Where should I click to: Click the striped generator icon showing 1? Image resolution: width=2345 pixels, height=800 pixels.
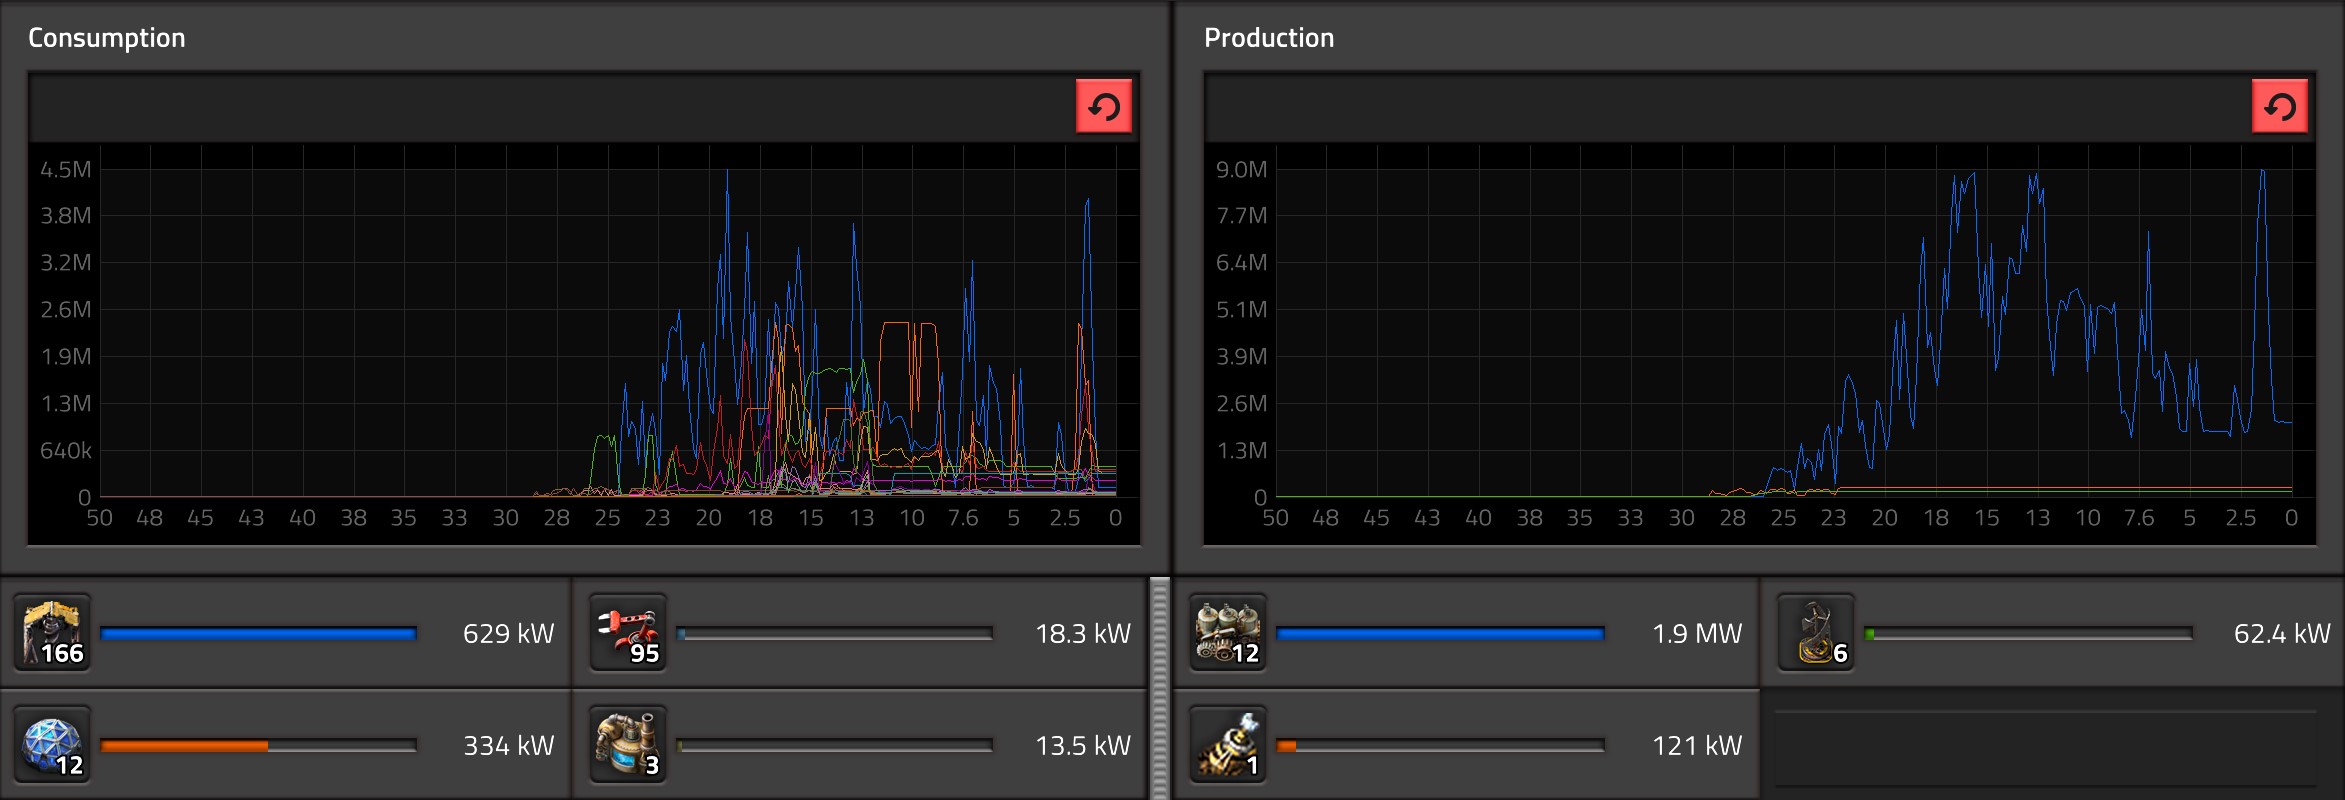point(1228,745)
